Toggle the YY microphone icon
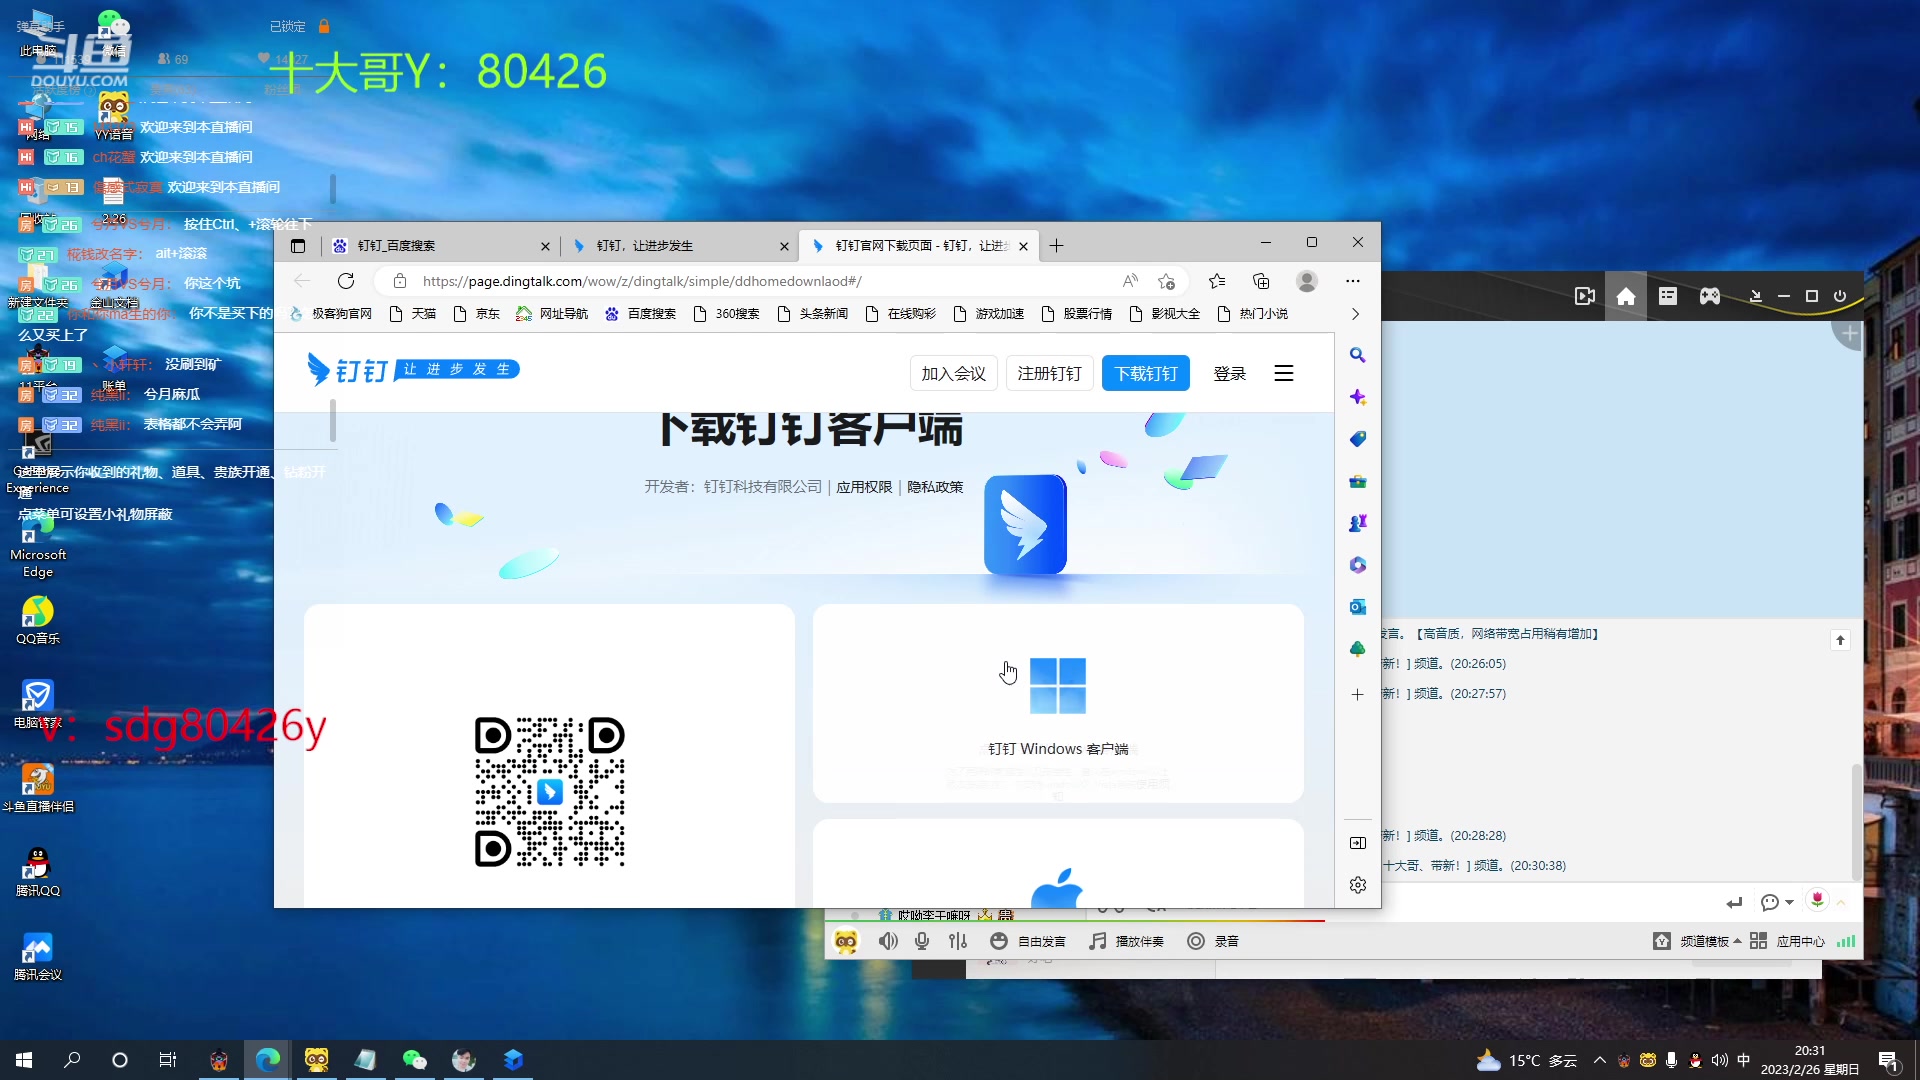The image size is (1920, 1080). (x=922, y=941)
